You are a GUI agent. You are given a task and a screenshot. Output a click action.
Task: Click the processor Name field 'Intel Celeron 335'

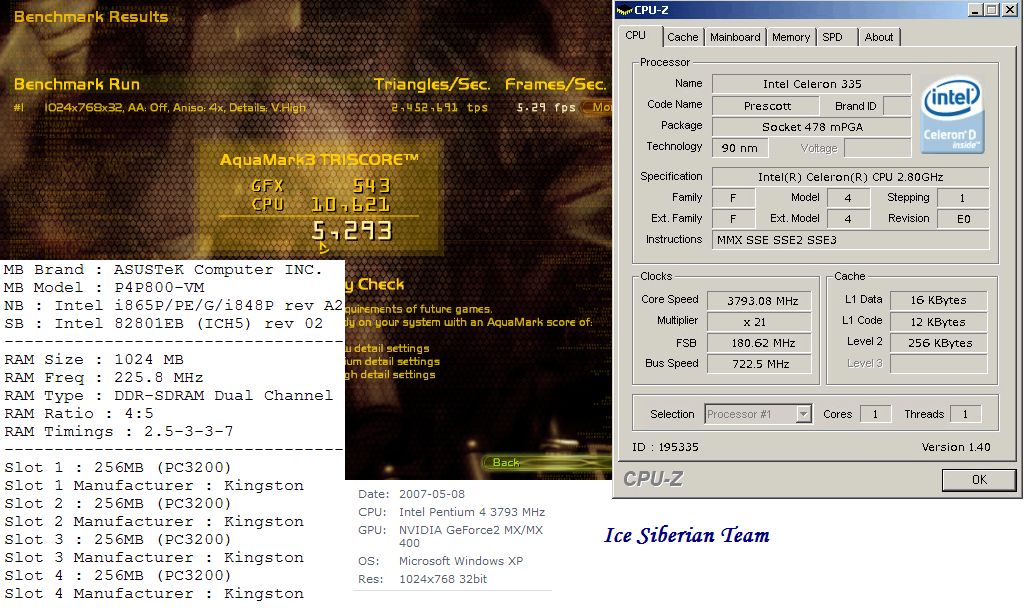(x=812, y=84)
